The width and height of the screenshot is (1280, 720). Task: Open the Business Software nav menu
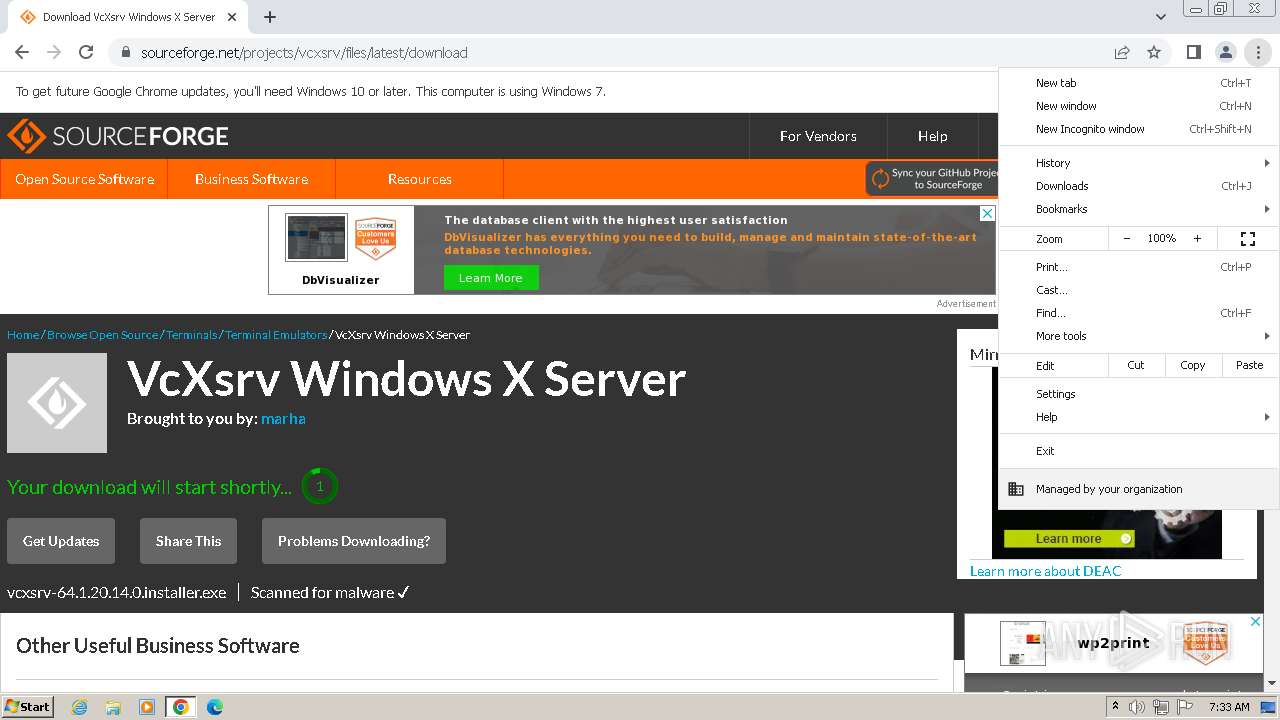coord(251,179)
